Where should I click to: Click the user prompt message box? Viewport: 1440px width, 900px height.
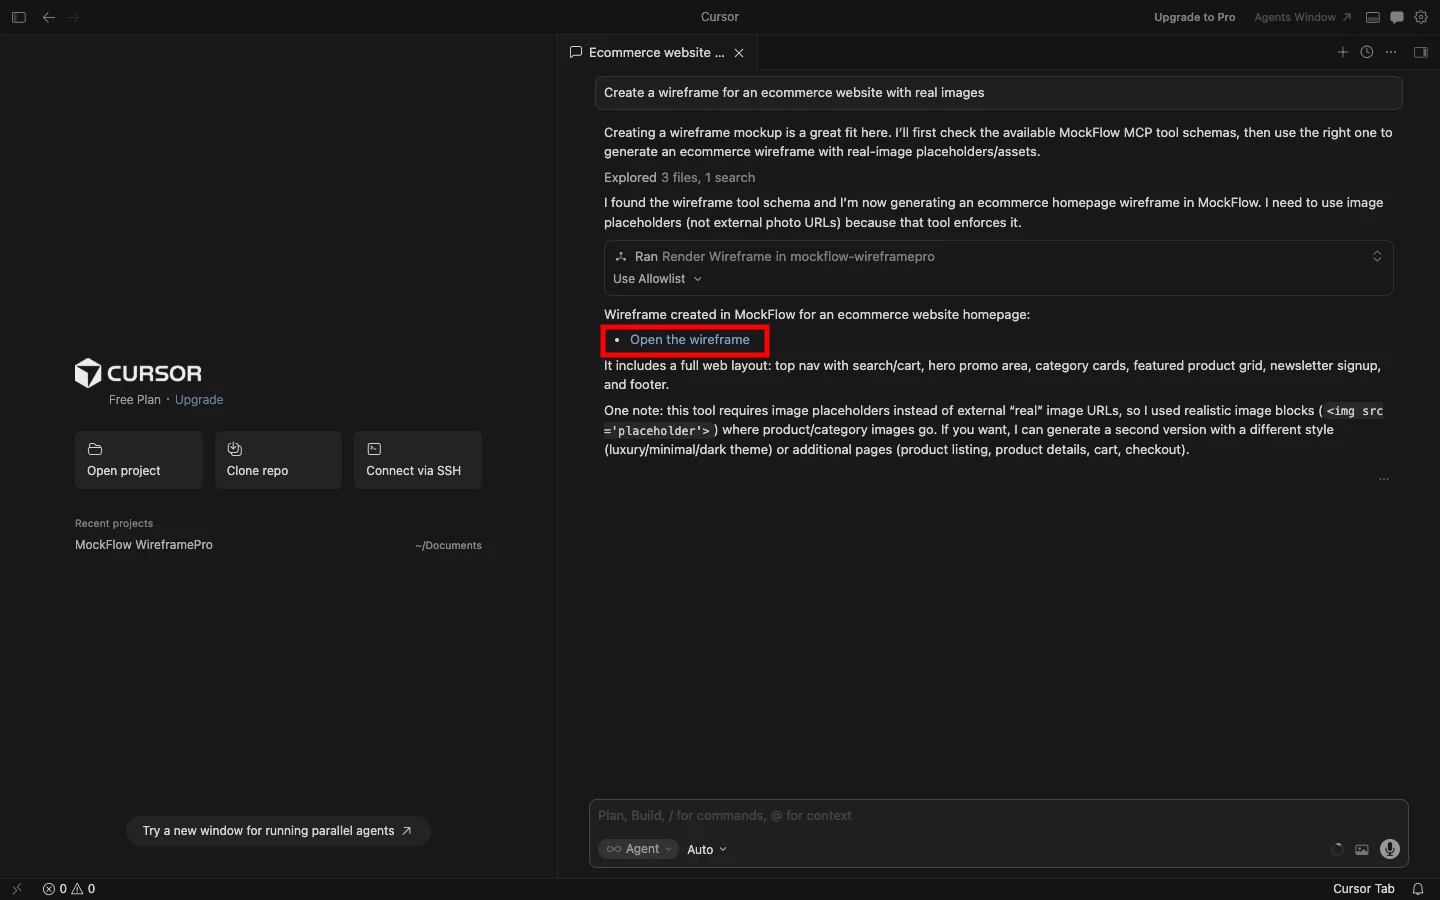(998, 93)
